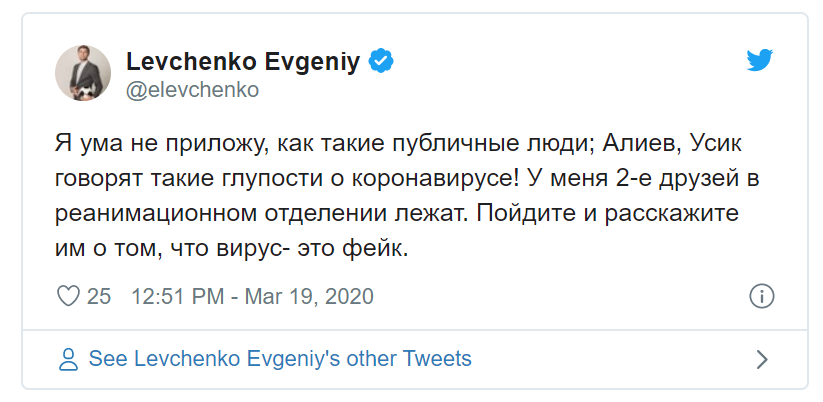Click the closing text это фейк

click(x=353, y=250)
